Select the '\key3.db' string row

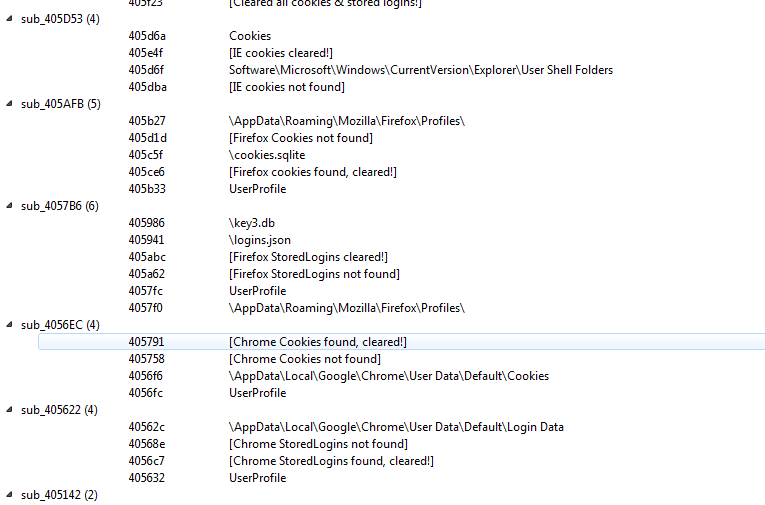[251, 223]
